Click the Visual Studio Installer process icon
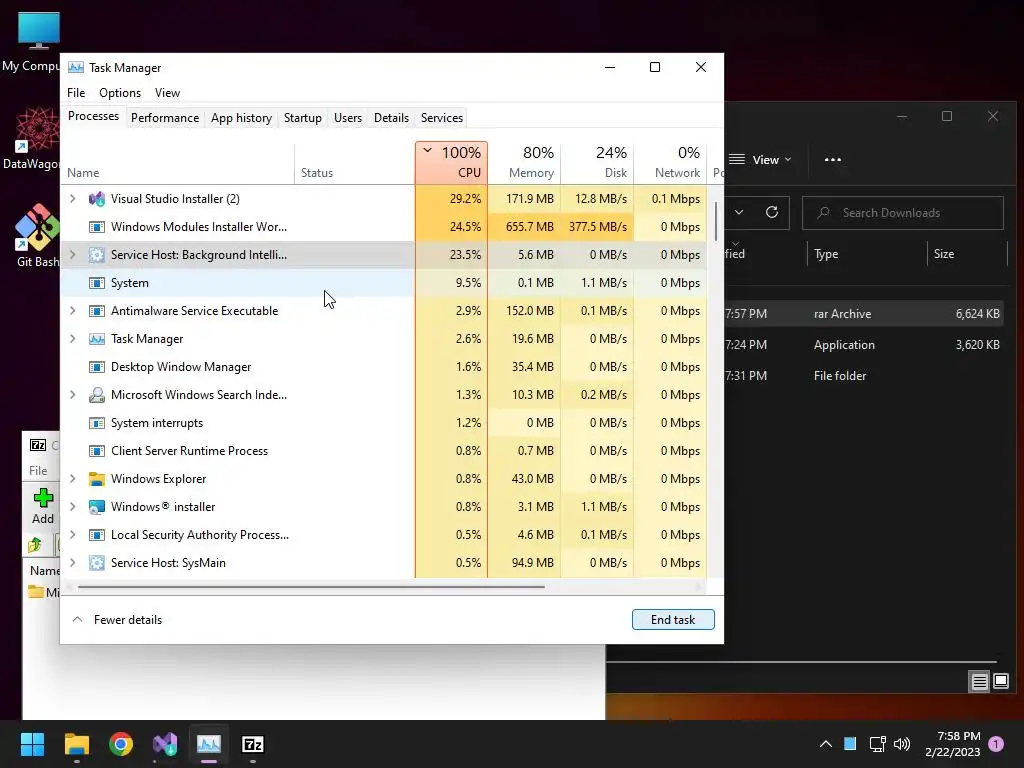 pyautogui.click(x=97, y=199)
